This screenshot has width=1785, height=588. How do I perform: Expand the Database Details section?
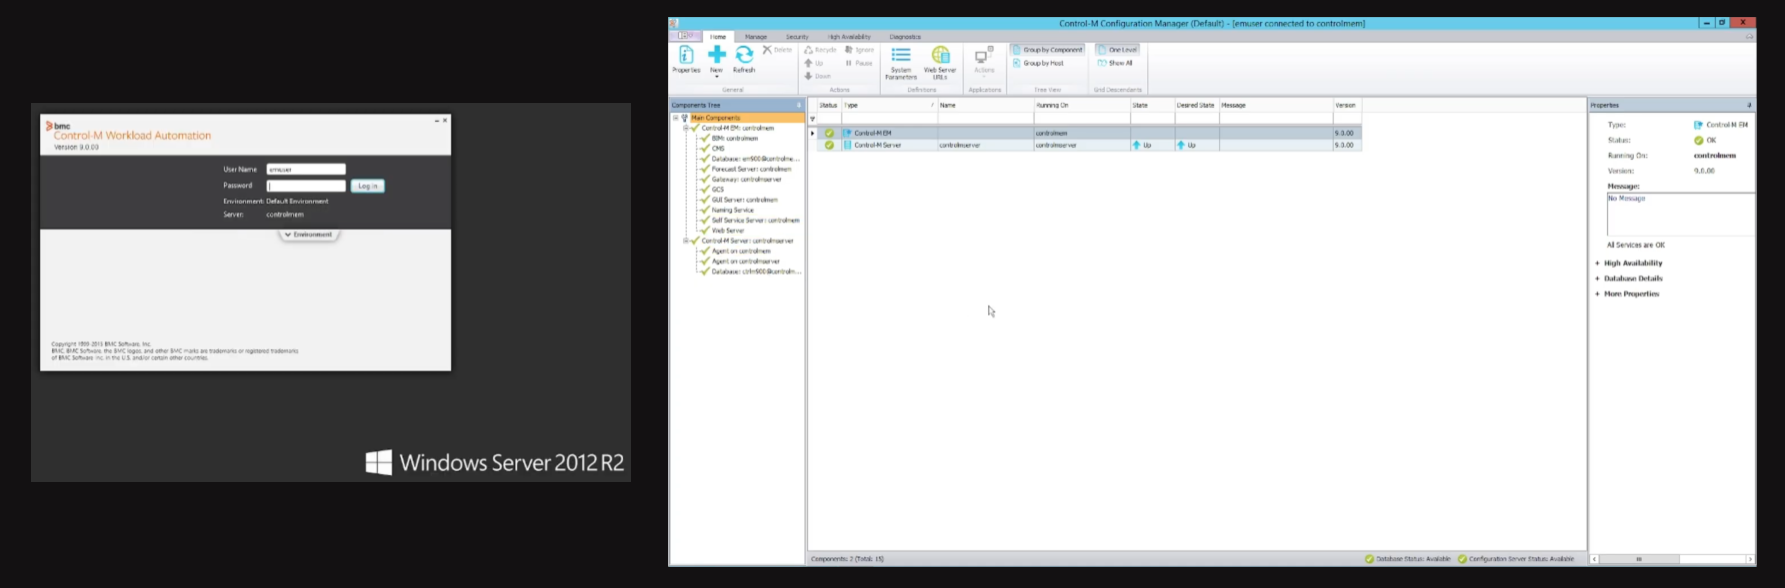tap(1597, 278)
